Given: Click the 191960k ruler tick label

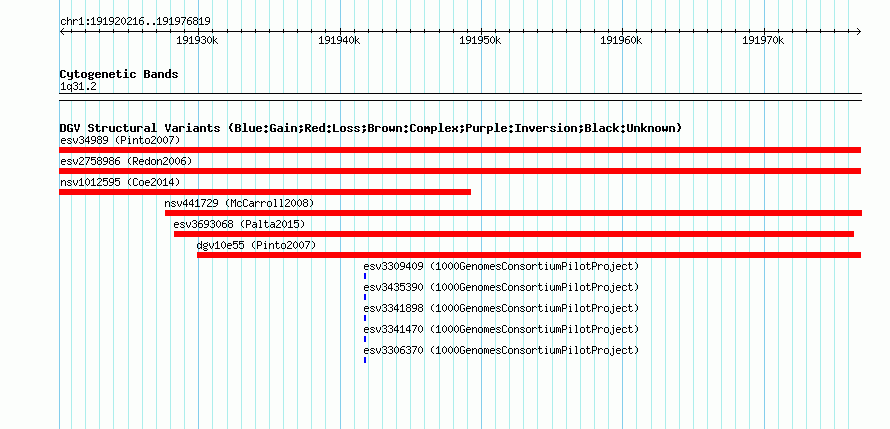Looking at the screenshot, I should point(621,40).
